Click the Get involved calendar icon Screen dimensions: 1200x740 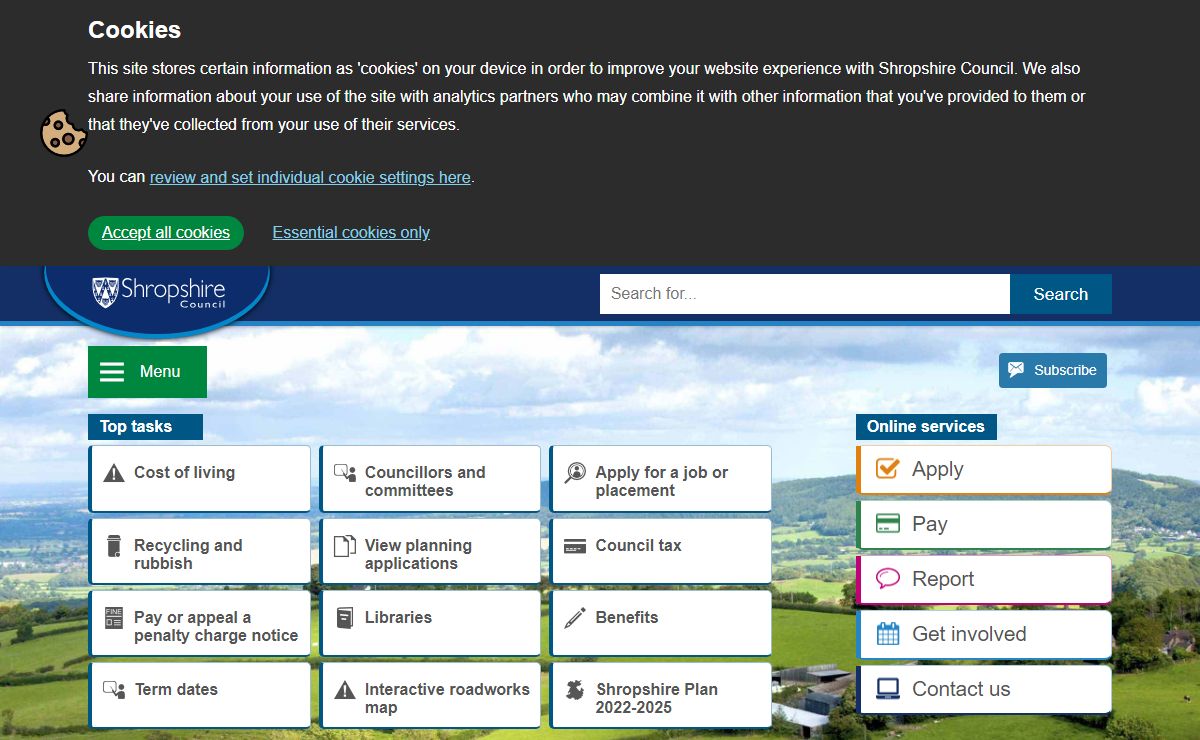coord(887,634)
